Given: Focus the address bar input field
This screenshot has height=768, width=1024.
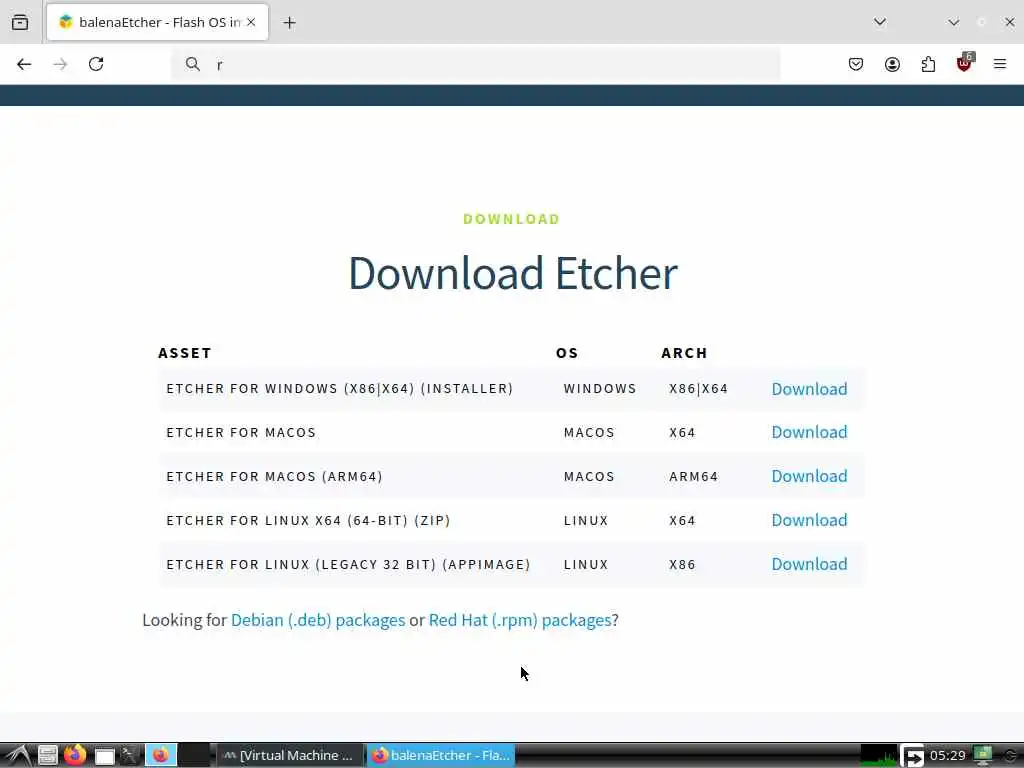Looking at the screenshot, I should 475,64.
